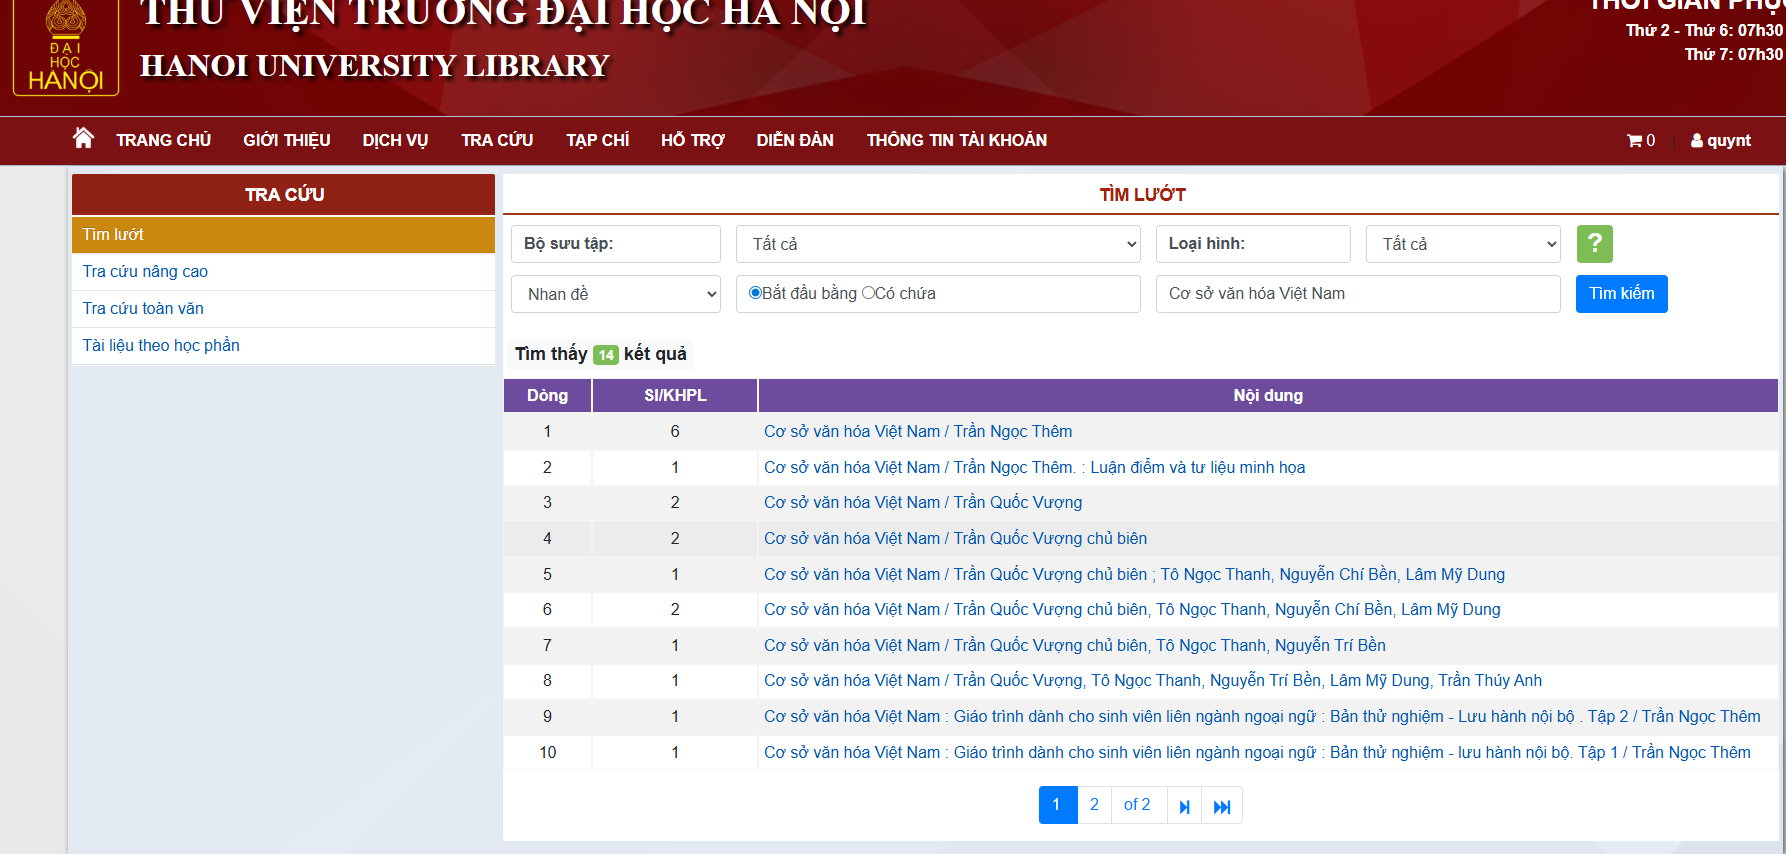Click the green question mark help icon
1786x854 pixels.
pyautogui.click(x=1594, y=243)
